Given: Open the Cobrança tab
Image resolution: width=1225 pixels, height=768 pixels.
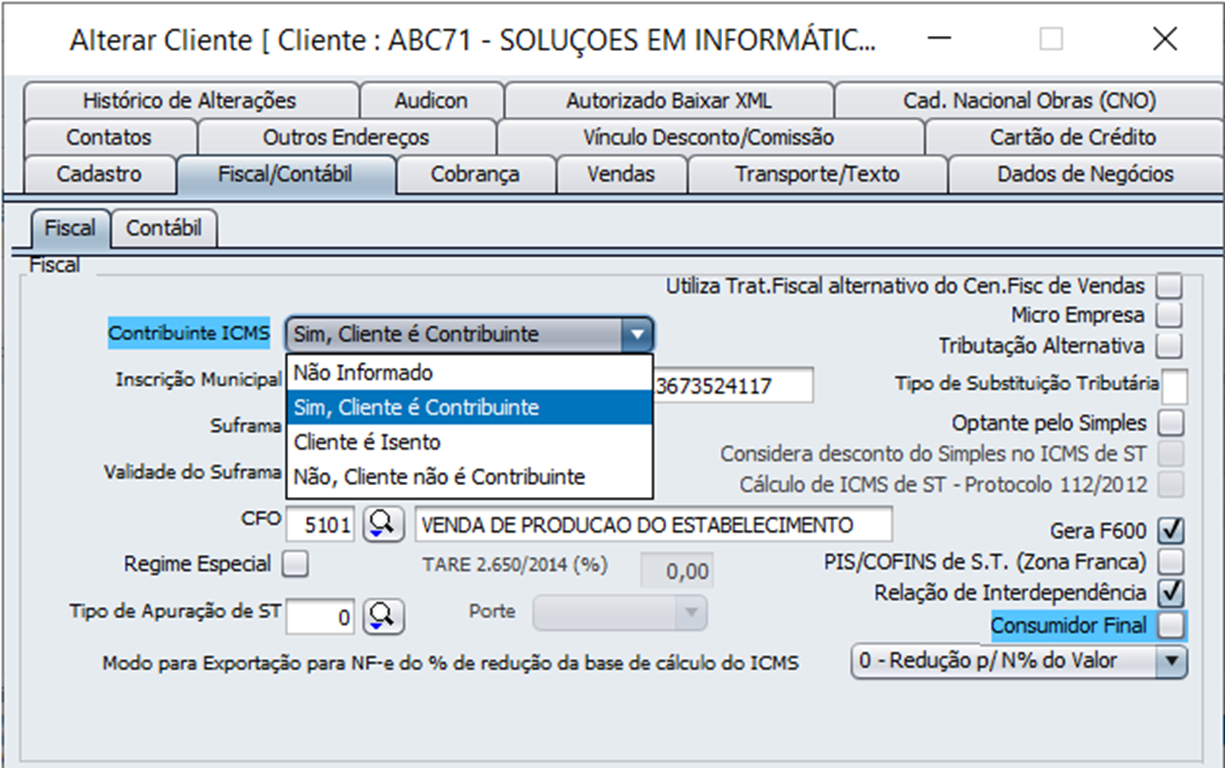Looking at the screenshot, I should click(x=475, y=174).
